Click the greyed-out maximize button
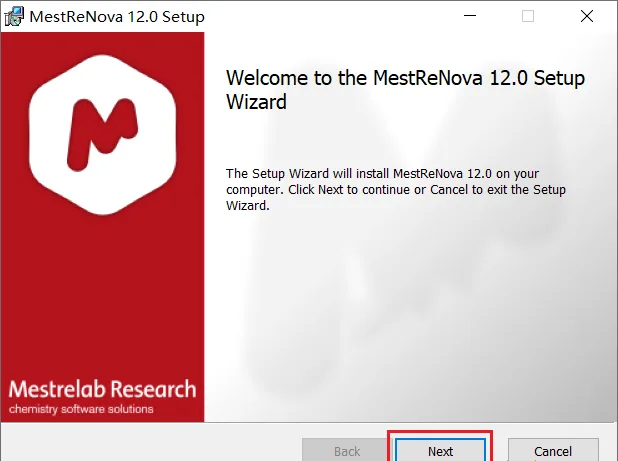 point(528,16)
